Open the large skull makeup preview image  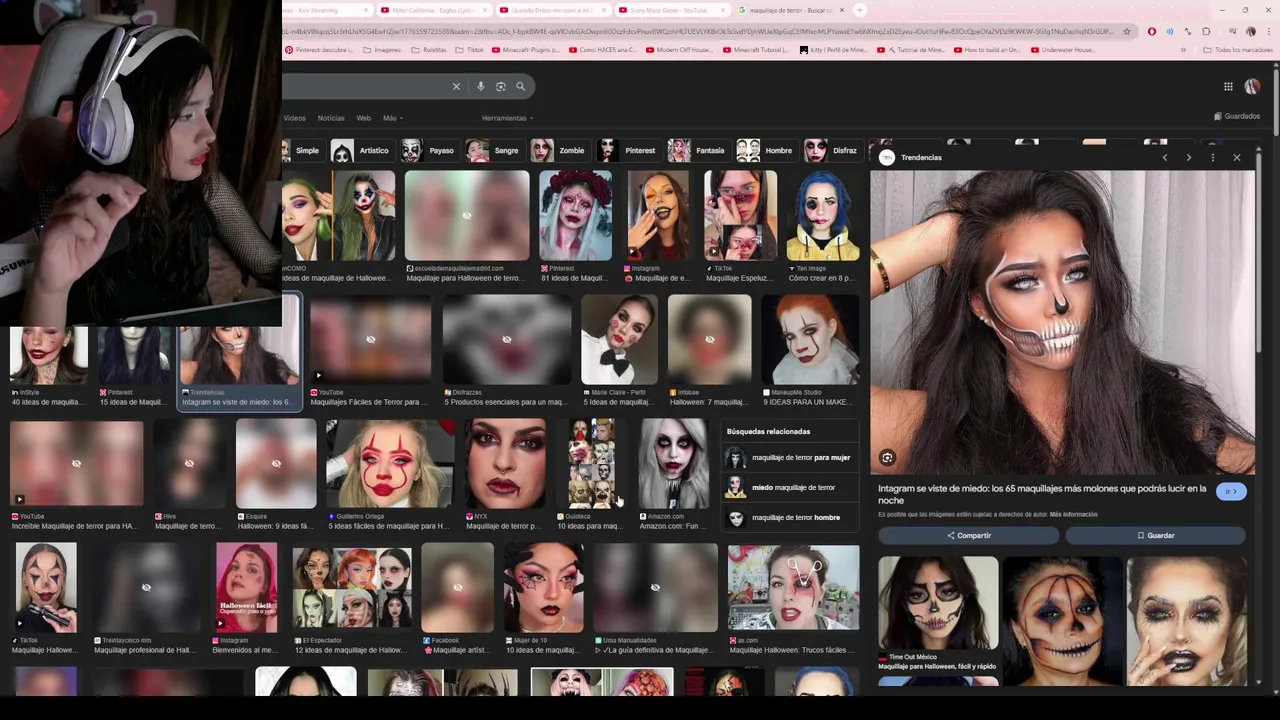(1062, 322)
